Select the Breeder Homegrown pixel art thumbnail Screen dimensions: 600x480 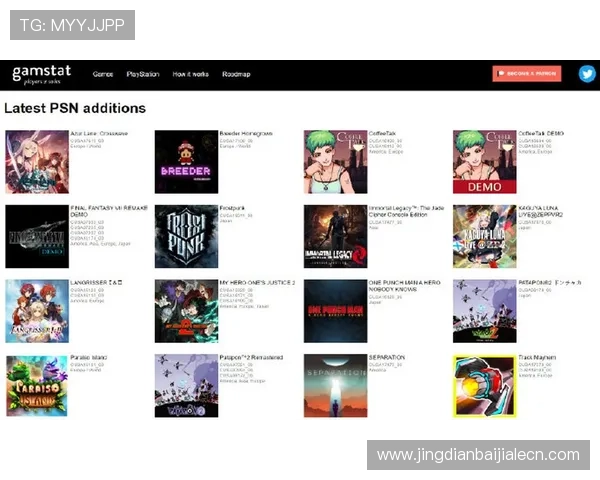186,161
